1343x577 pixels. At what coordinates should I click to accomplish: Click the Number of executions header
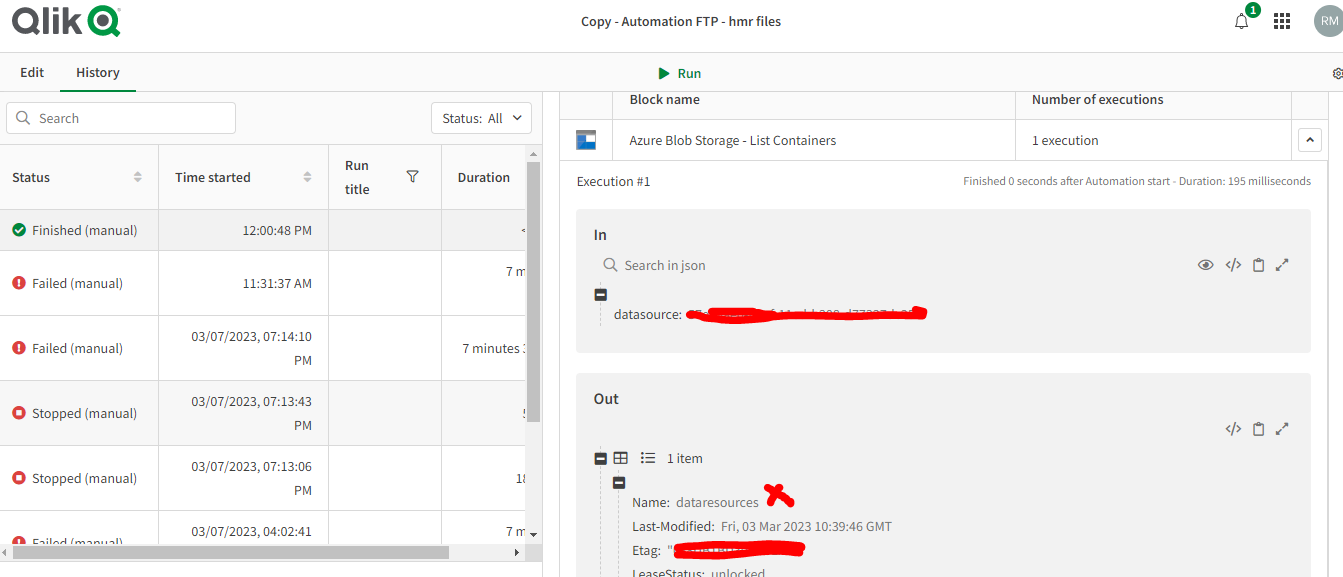pyautogui.click(x=1097, y=99)
